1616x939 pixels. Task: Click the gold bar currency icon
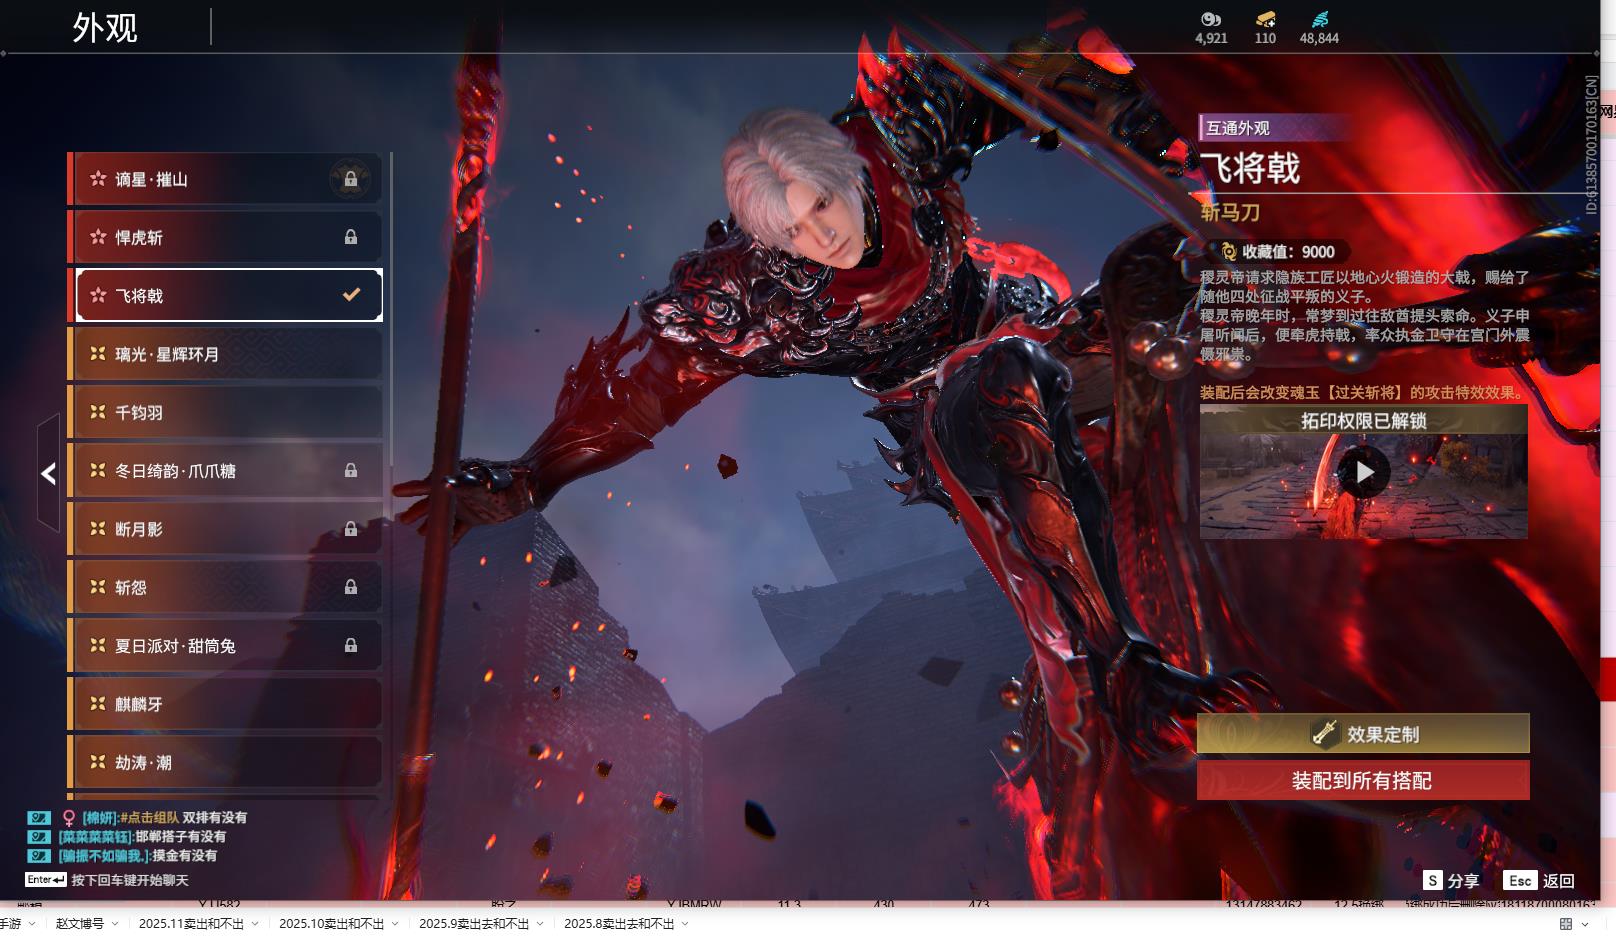coord(1265,19)
